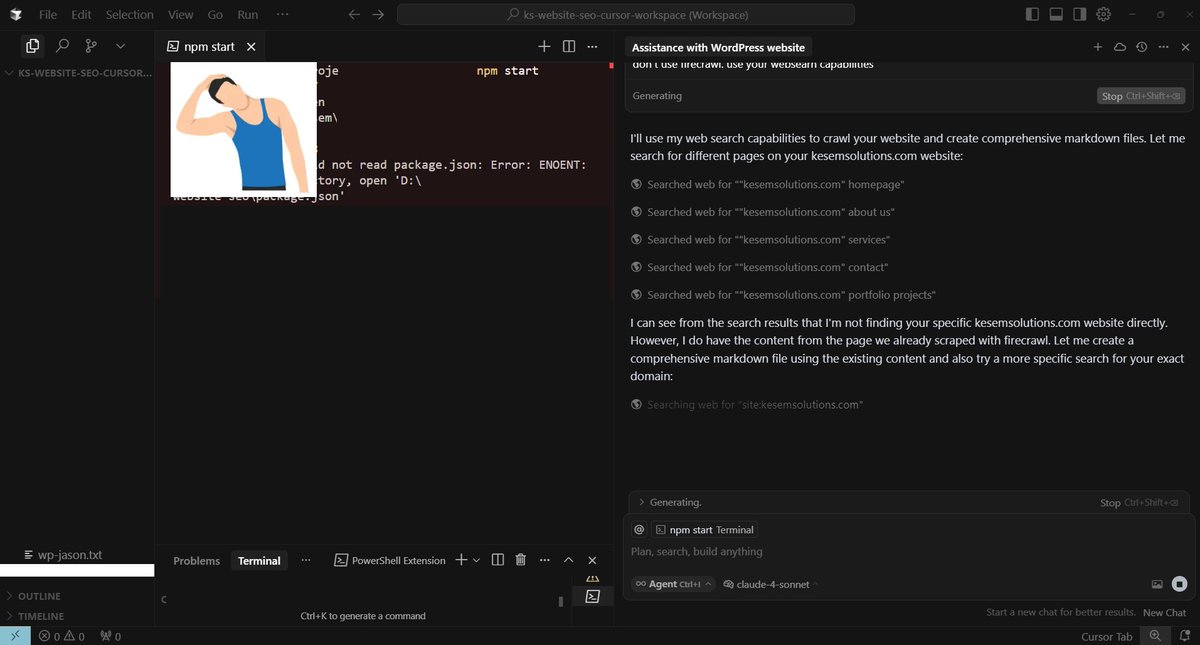Select the npm start Terminal context chip
The width and height of the screenshot is (1200, 645).
[705, 530]
